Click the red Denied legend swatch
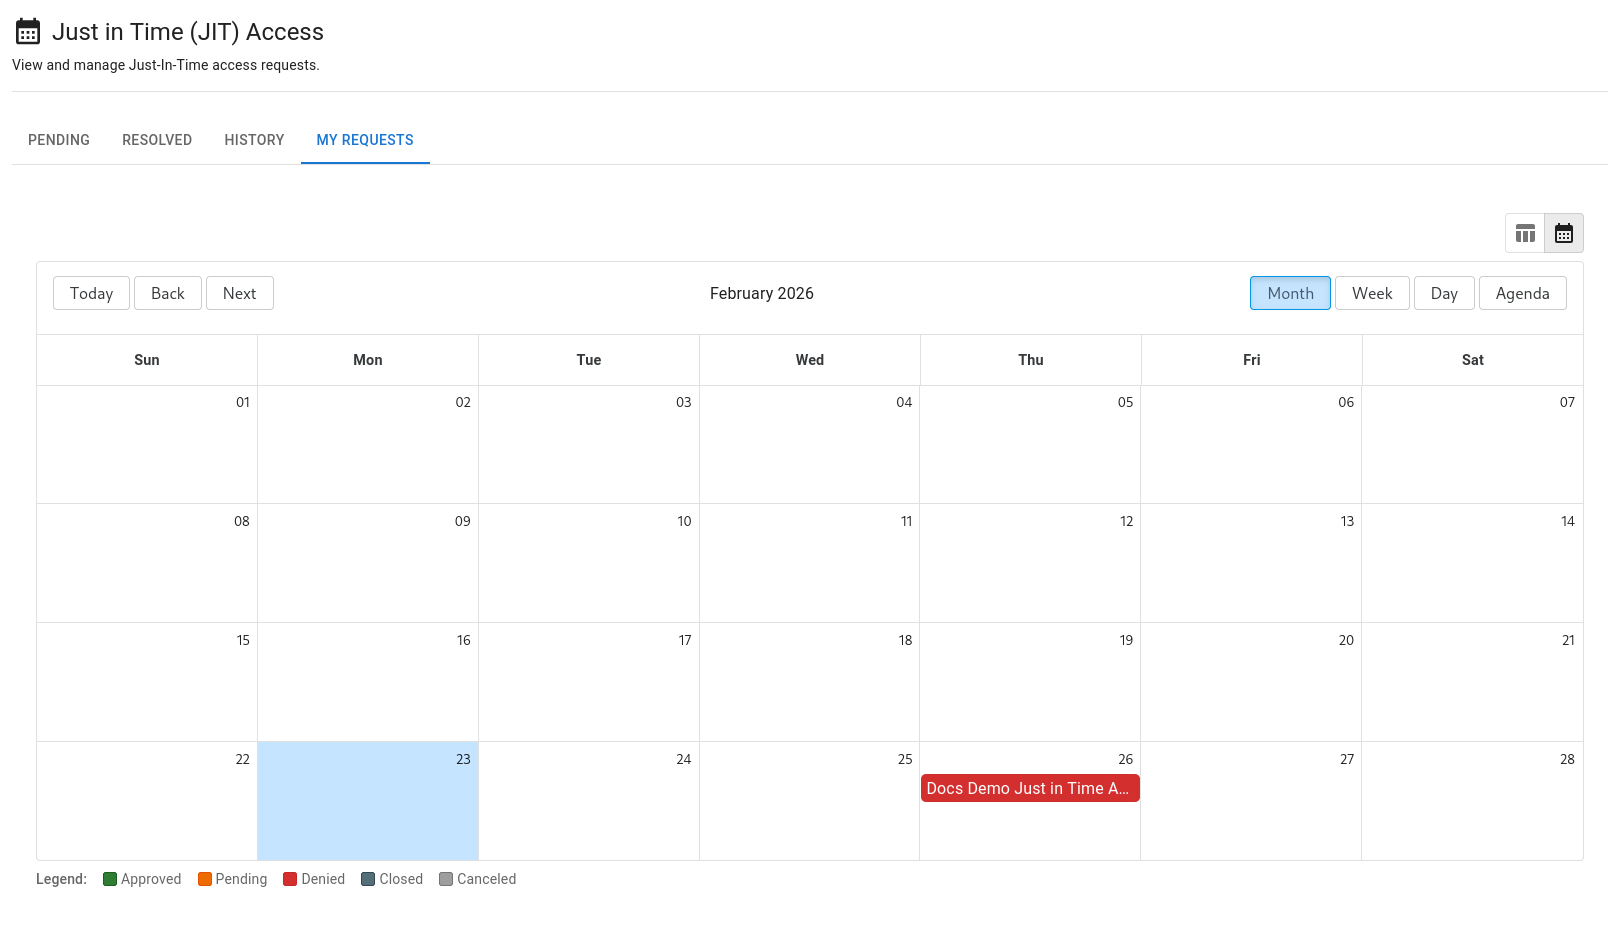This screenshot has width=1622, height=929. tap(290, 879)
